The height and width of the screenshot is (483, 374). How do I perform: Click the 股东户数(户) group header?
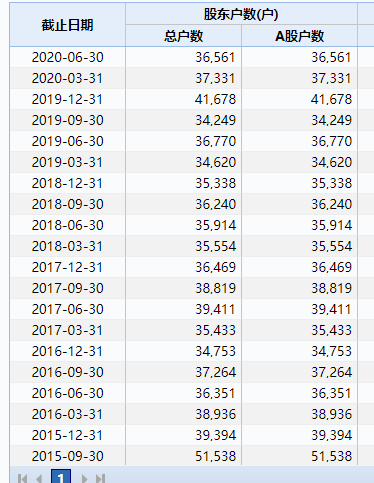point(241,14)
